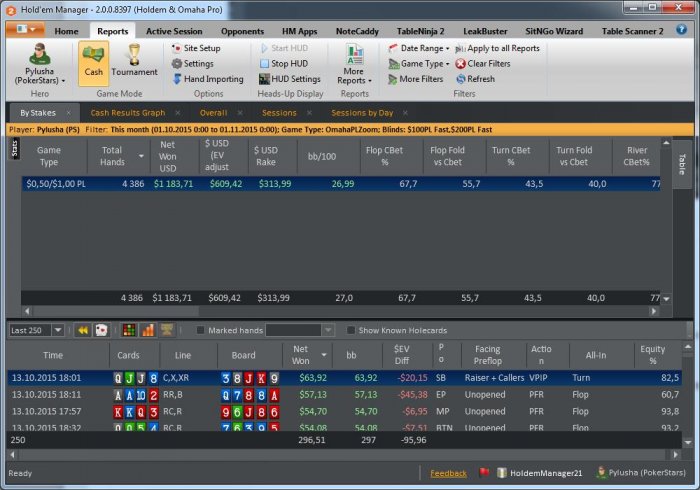The image size is (700, 490).
Task: Select Cash game mode
Action: tap(93, 63)
